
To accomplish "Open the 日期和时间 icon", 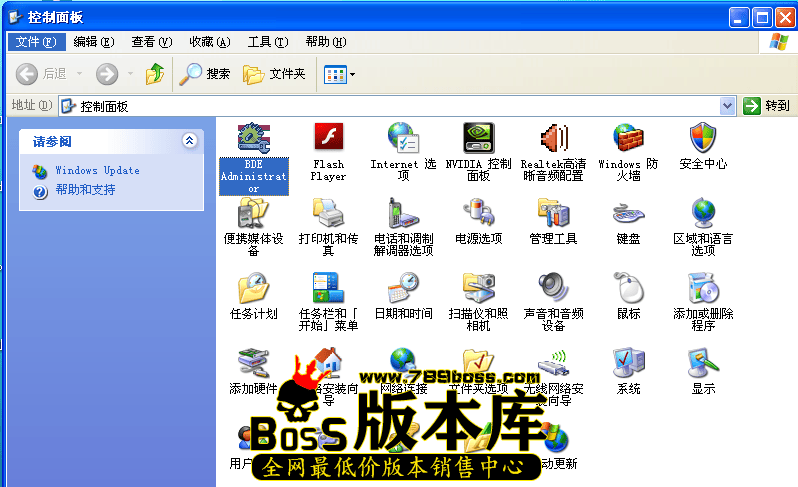I will [x=403, y=288].
